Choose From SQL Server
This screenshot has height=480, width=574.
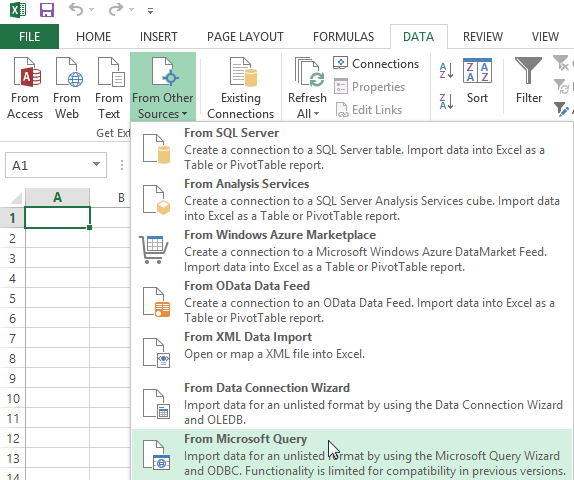click(x=352, y=149)
